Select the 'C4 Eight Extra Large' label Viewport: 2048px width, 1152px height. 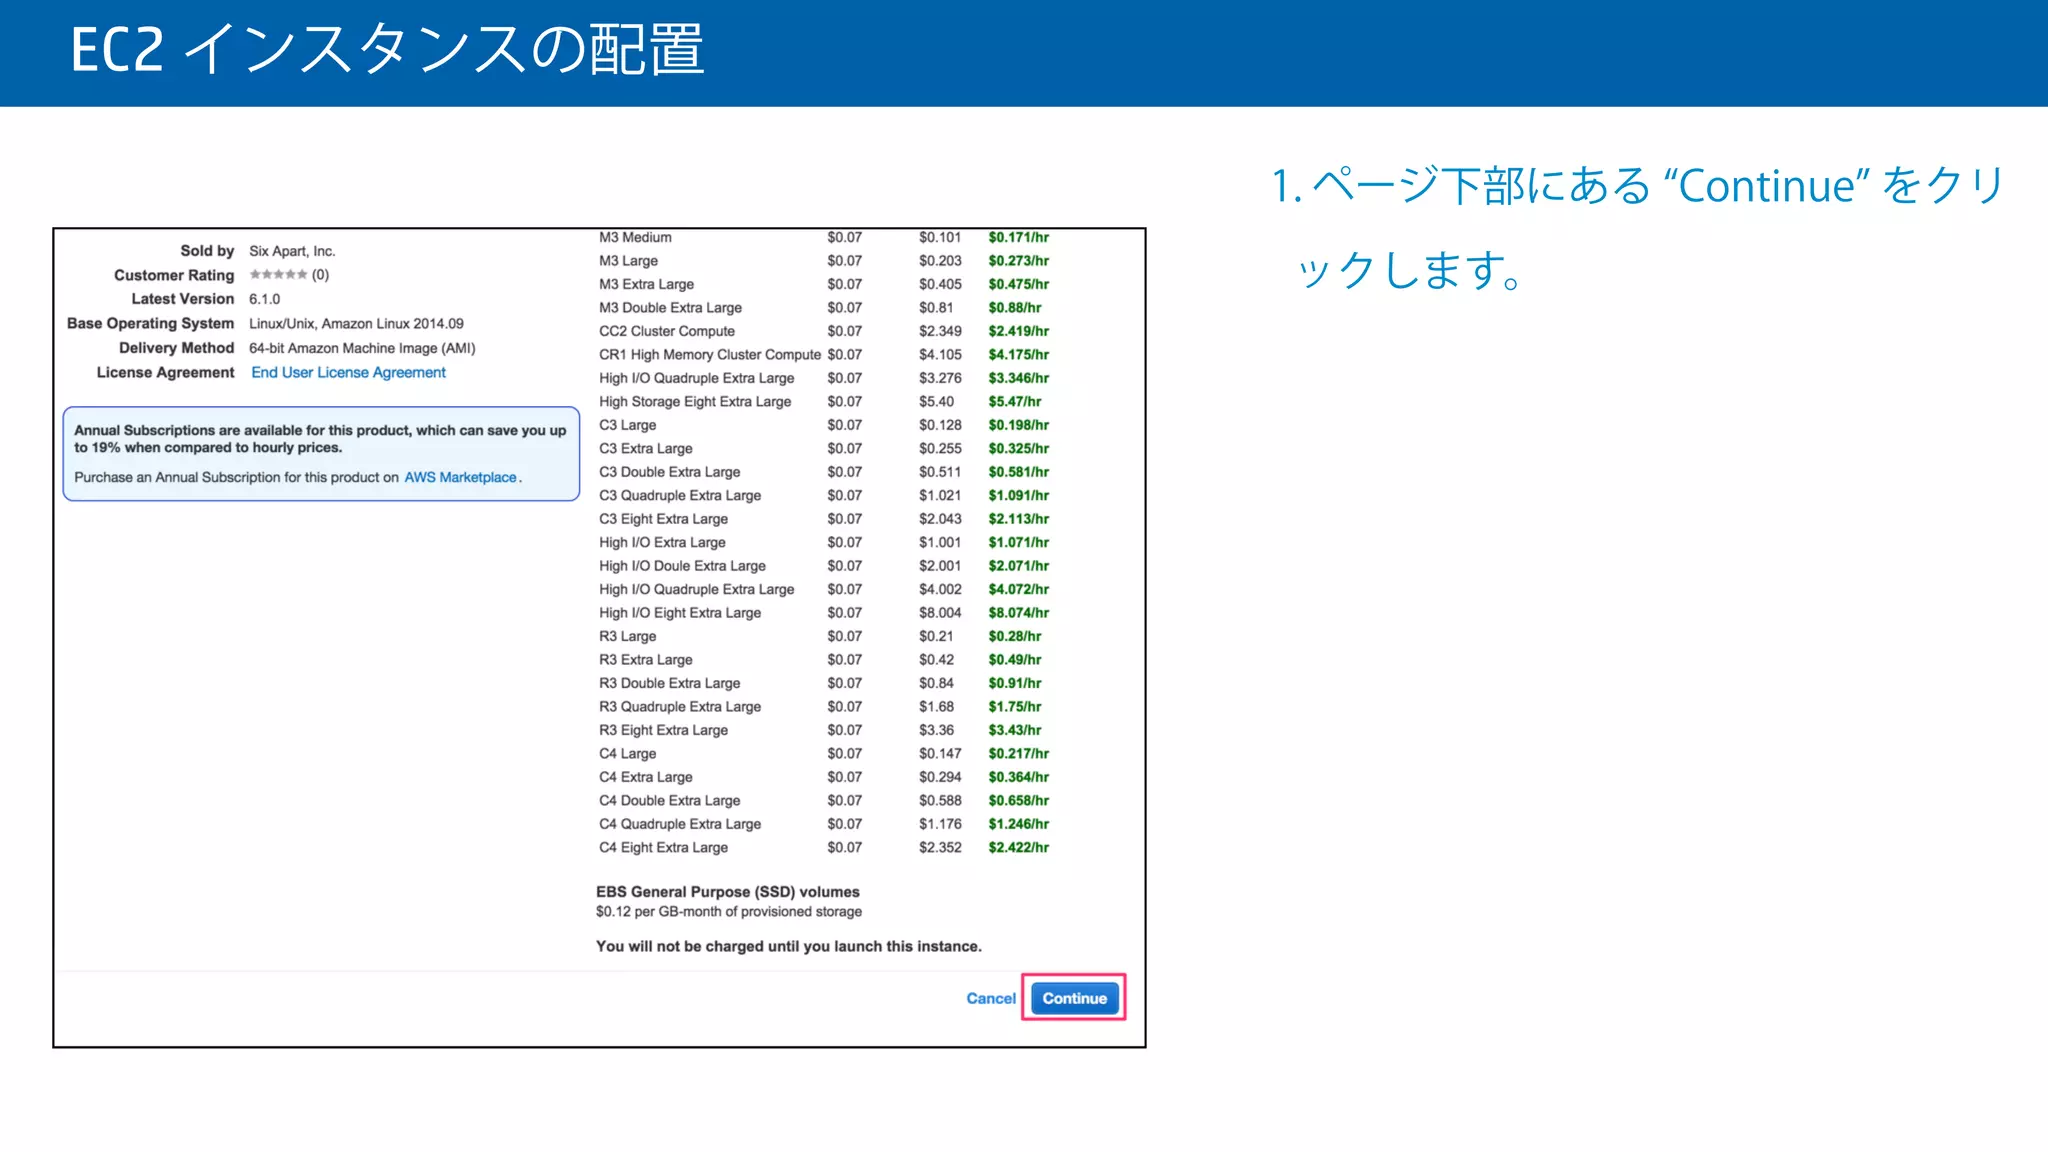pos(663,848)
